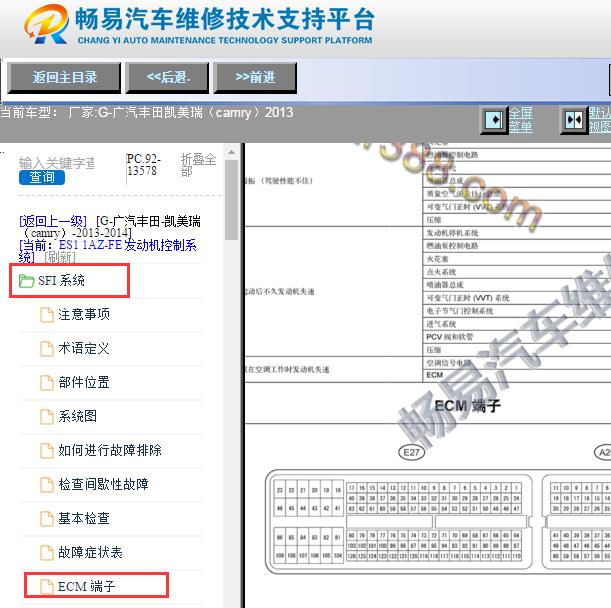Click the SFI 系统 green folder icon

tap(26, 281)
